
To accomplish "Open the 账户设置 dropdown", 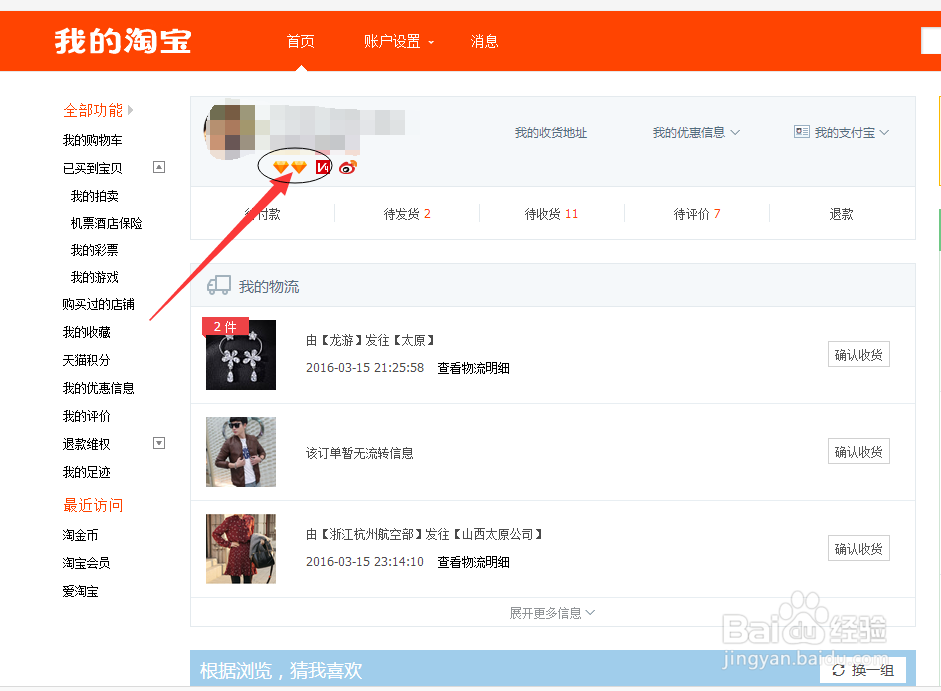I will [398, 41].
